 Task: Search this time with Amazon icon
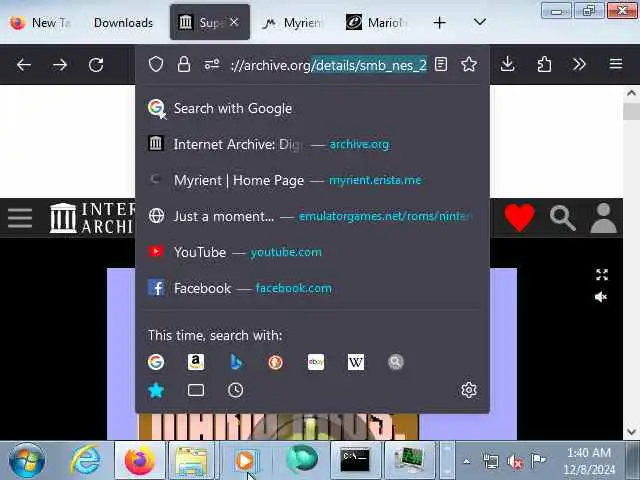pos(196,362)
